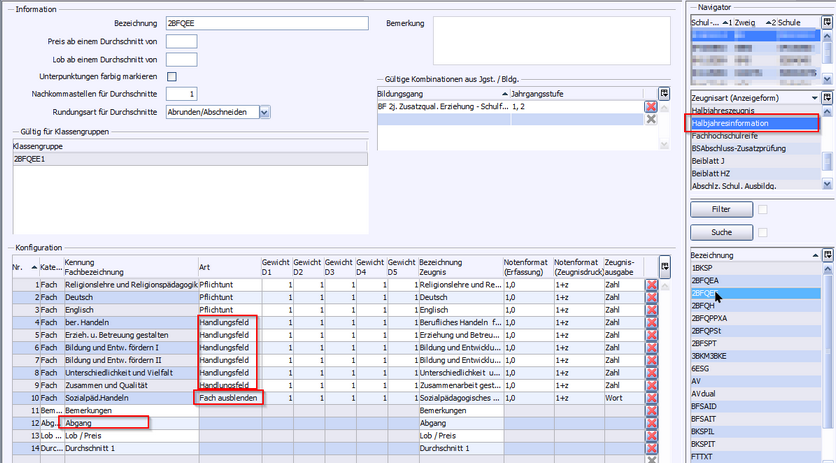Select Fachhochschulreife in Zeugnisart list
836x463 pixels.
[x=726, y=135]
